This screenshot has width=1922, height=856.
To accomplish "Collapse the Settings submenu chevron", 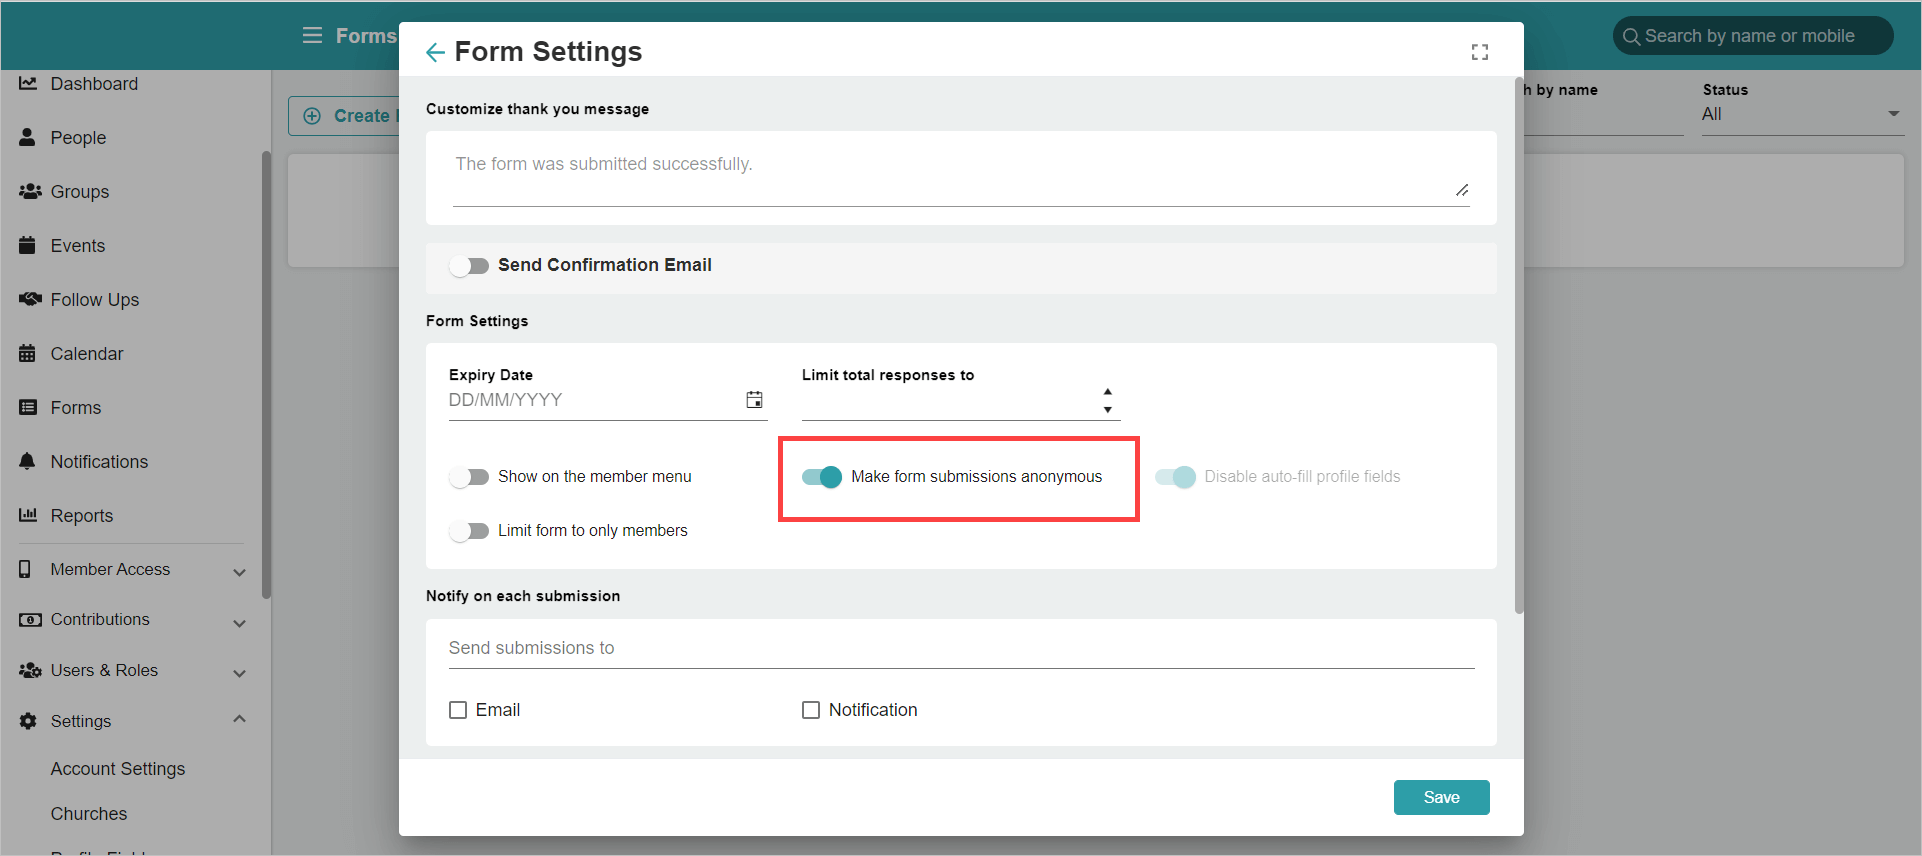I will click(239, 719).
